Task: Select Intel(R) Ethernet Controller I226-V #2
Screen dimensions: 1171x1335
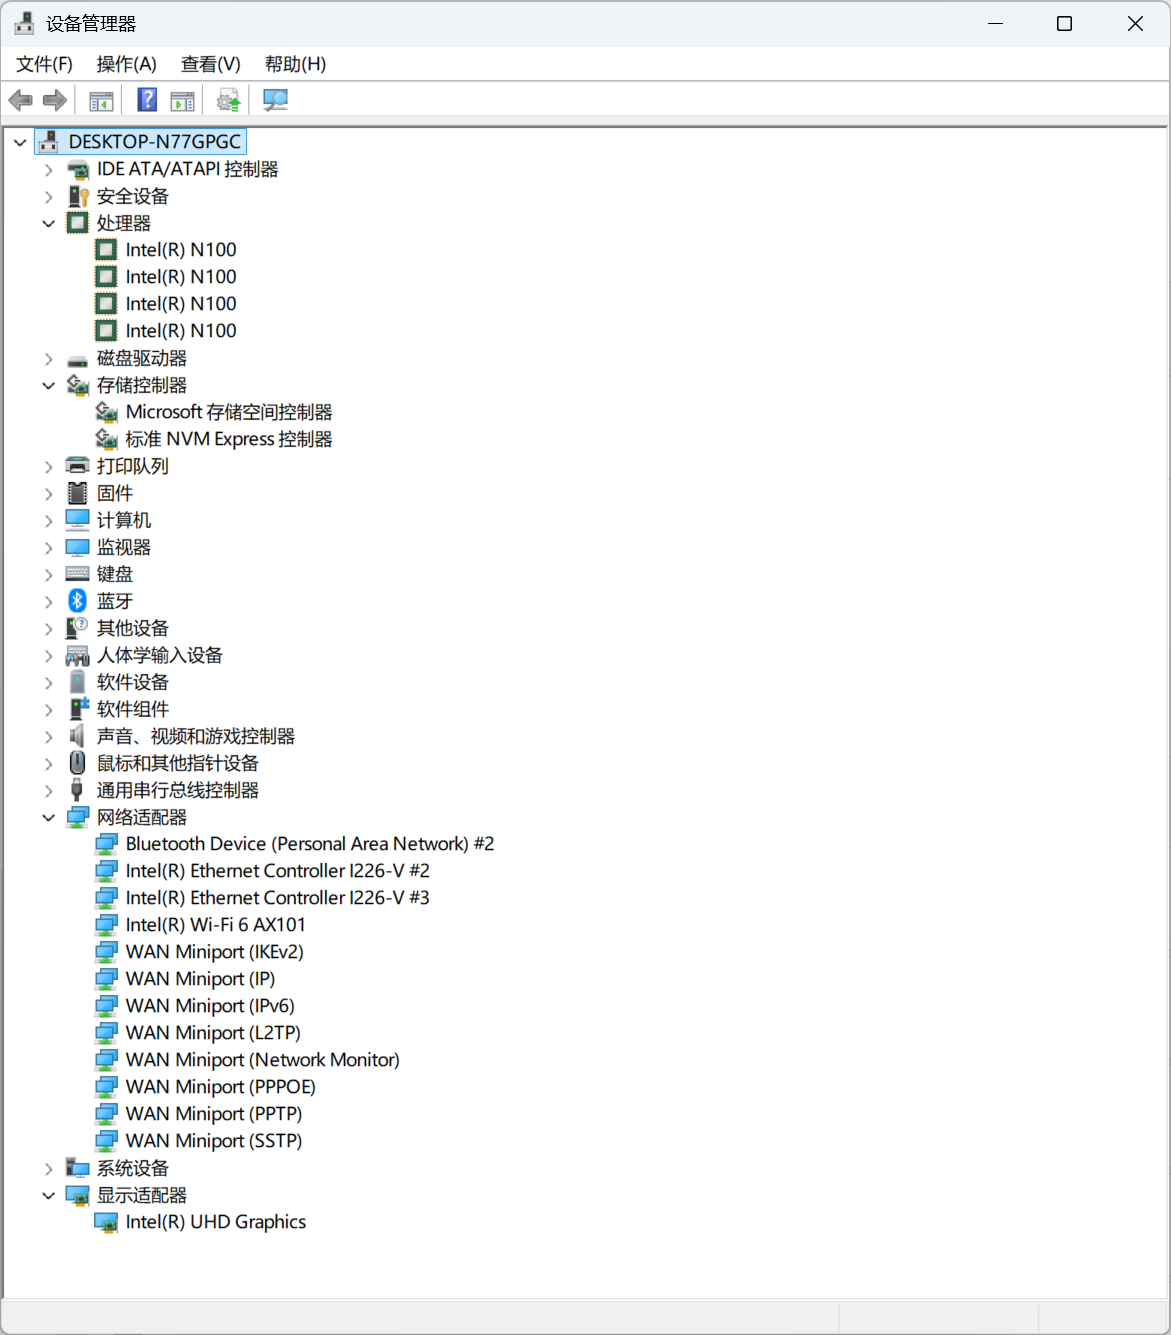Action: pyautogui.click(x=277, y=871)
